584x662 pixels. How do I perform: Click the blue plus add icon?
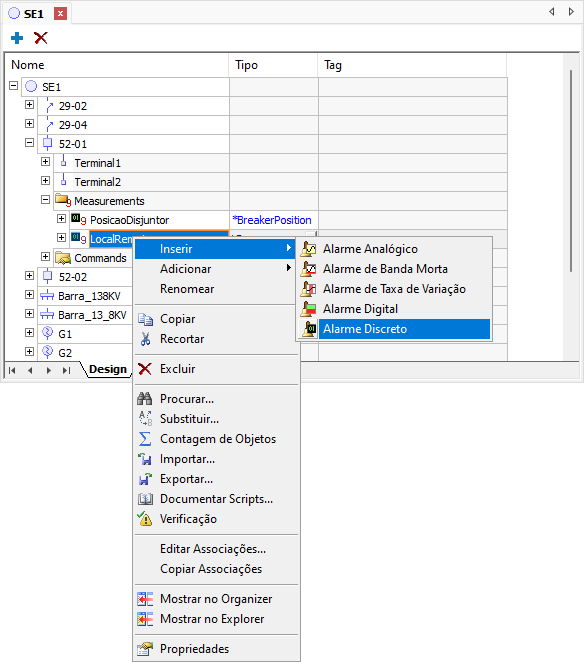[17, 38]
